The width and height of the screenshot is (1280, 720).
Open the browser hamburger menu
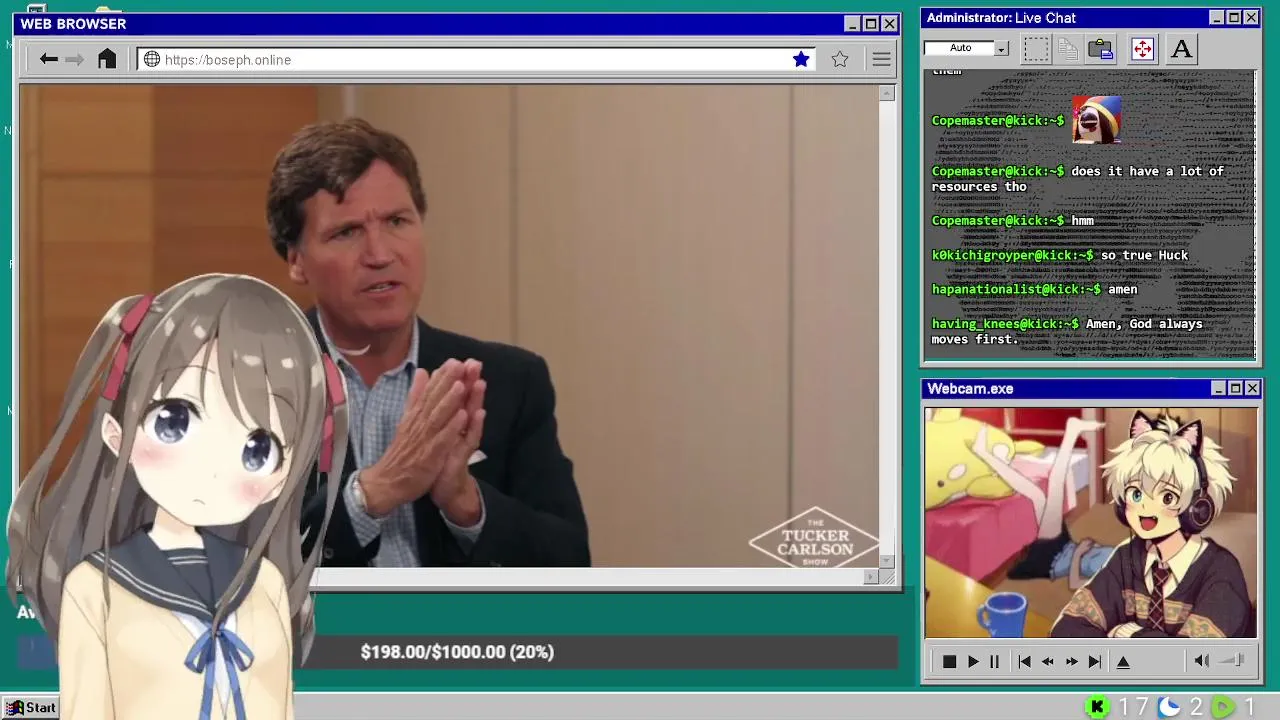pos(881,60)
